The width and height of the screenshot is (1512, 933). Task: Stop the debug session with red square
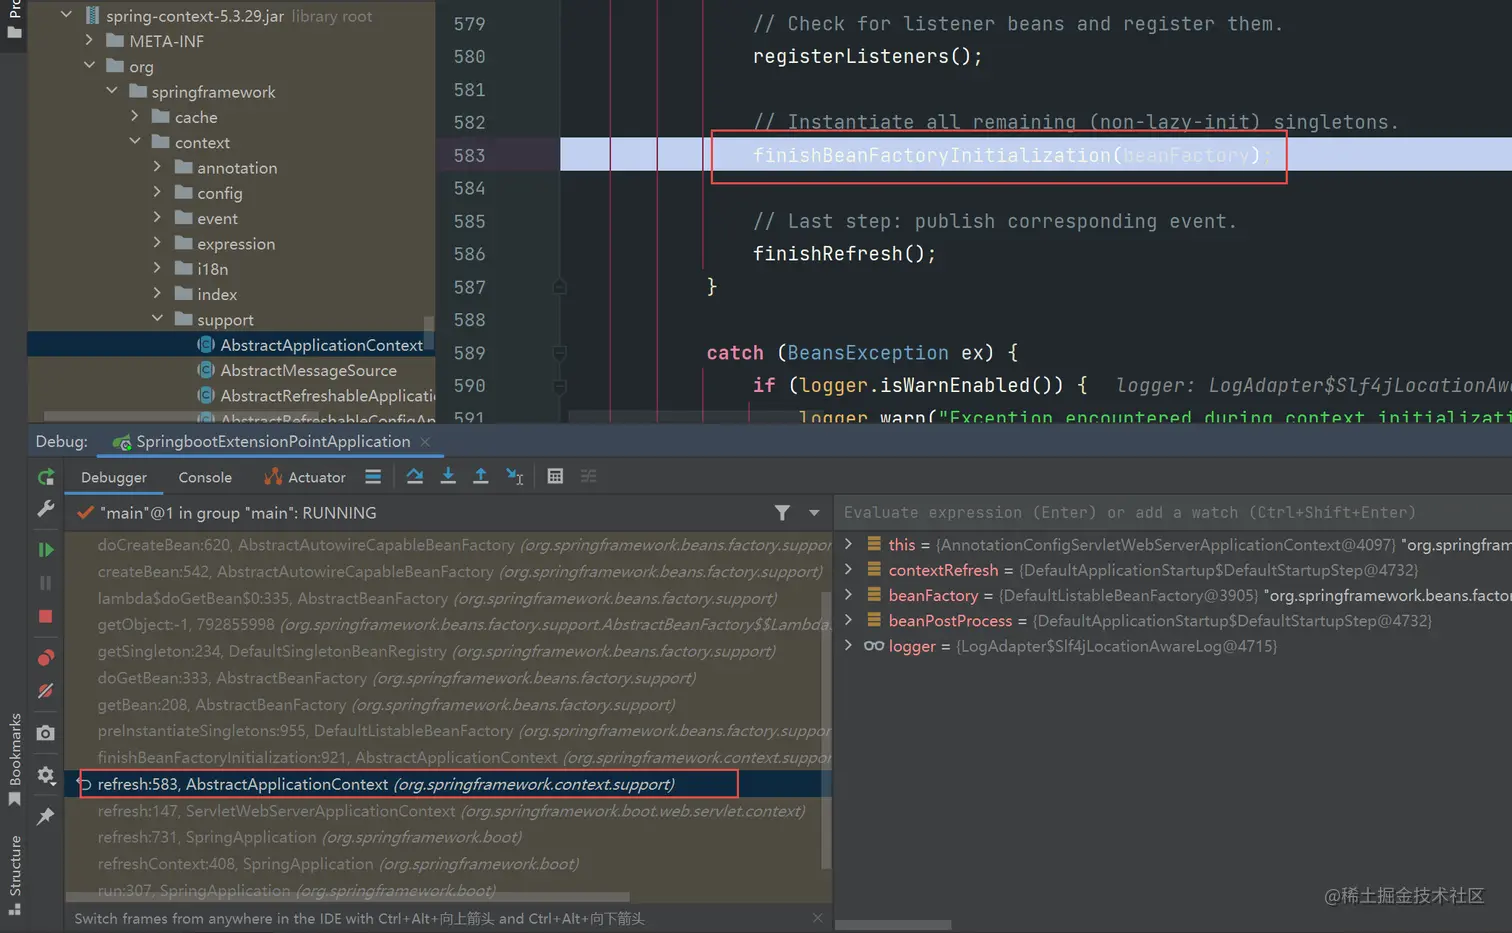pos(46,617)
